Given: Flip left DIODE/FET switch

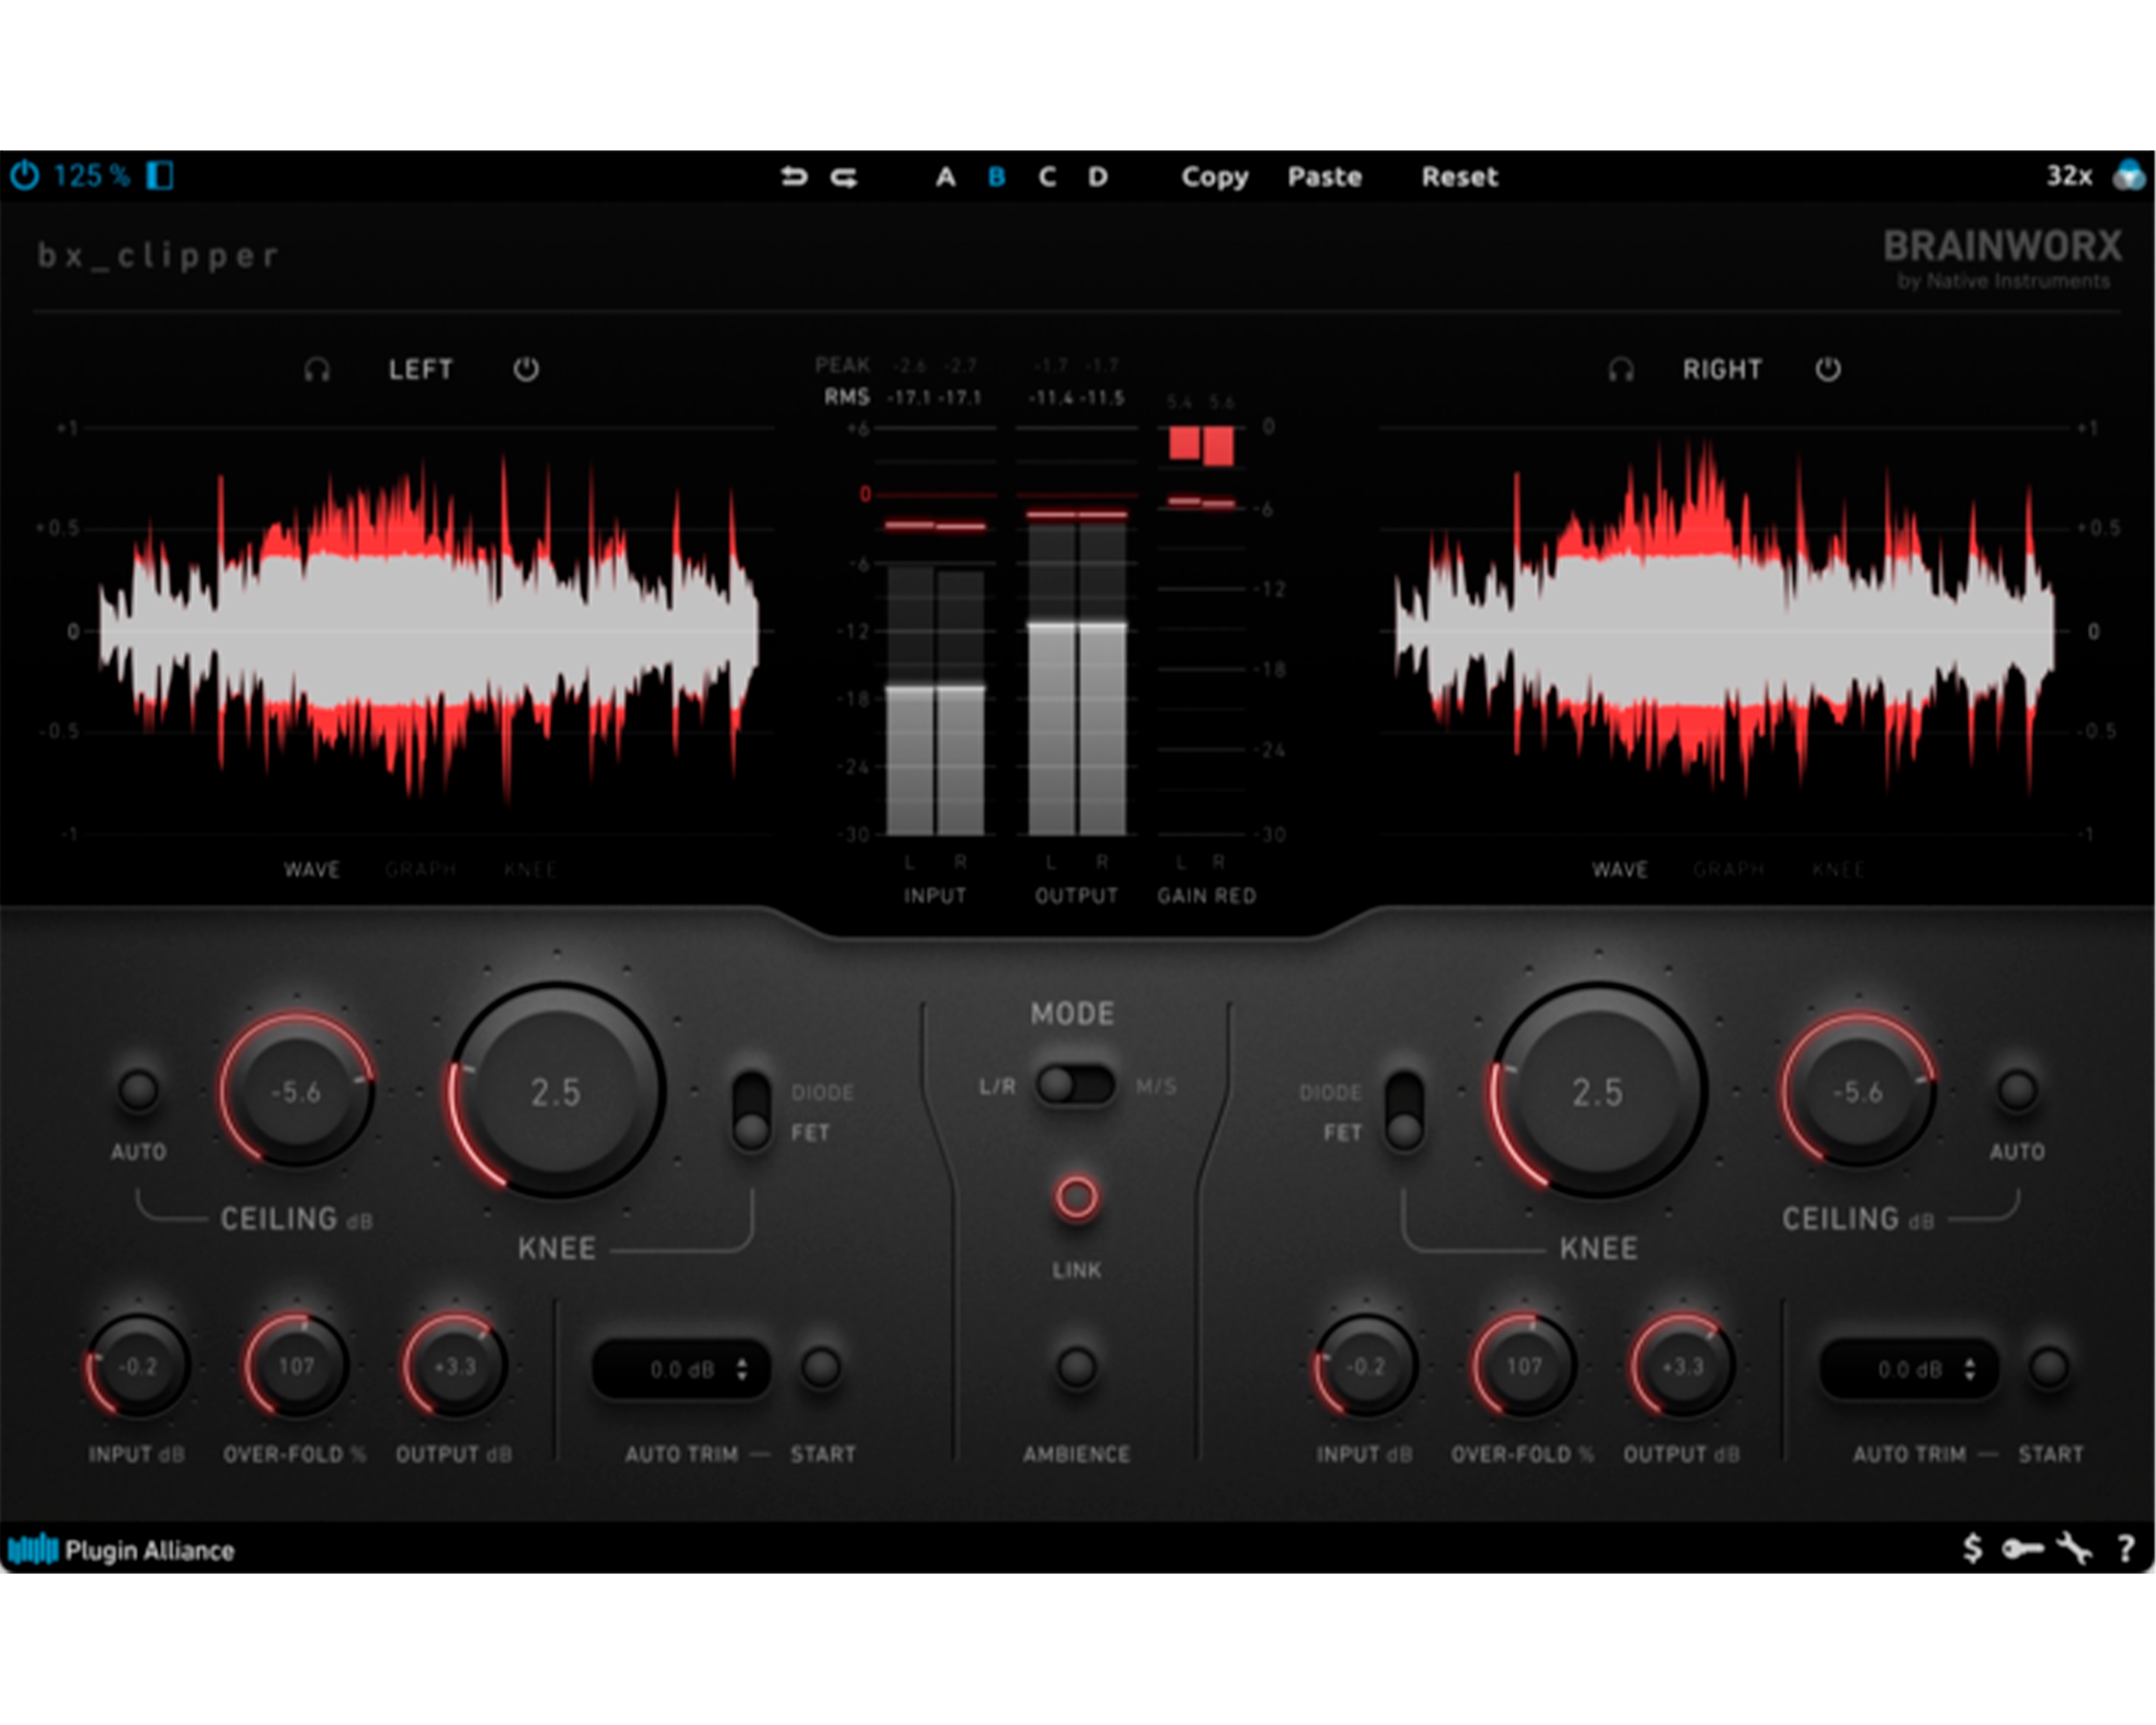Looking at the screenshot, I should (751, 1110).
